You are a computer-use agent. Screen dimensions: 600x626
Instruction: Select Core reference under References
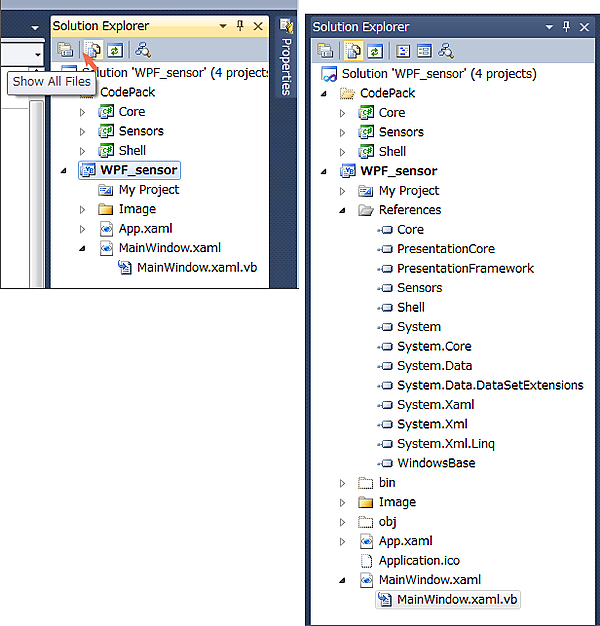(410, 230)
